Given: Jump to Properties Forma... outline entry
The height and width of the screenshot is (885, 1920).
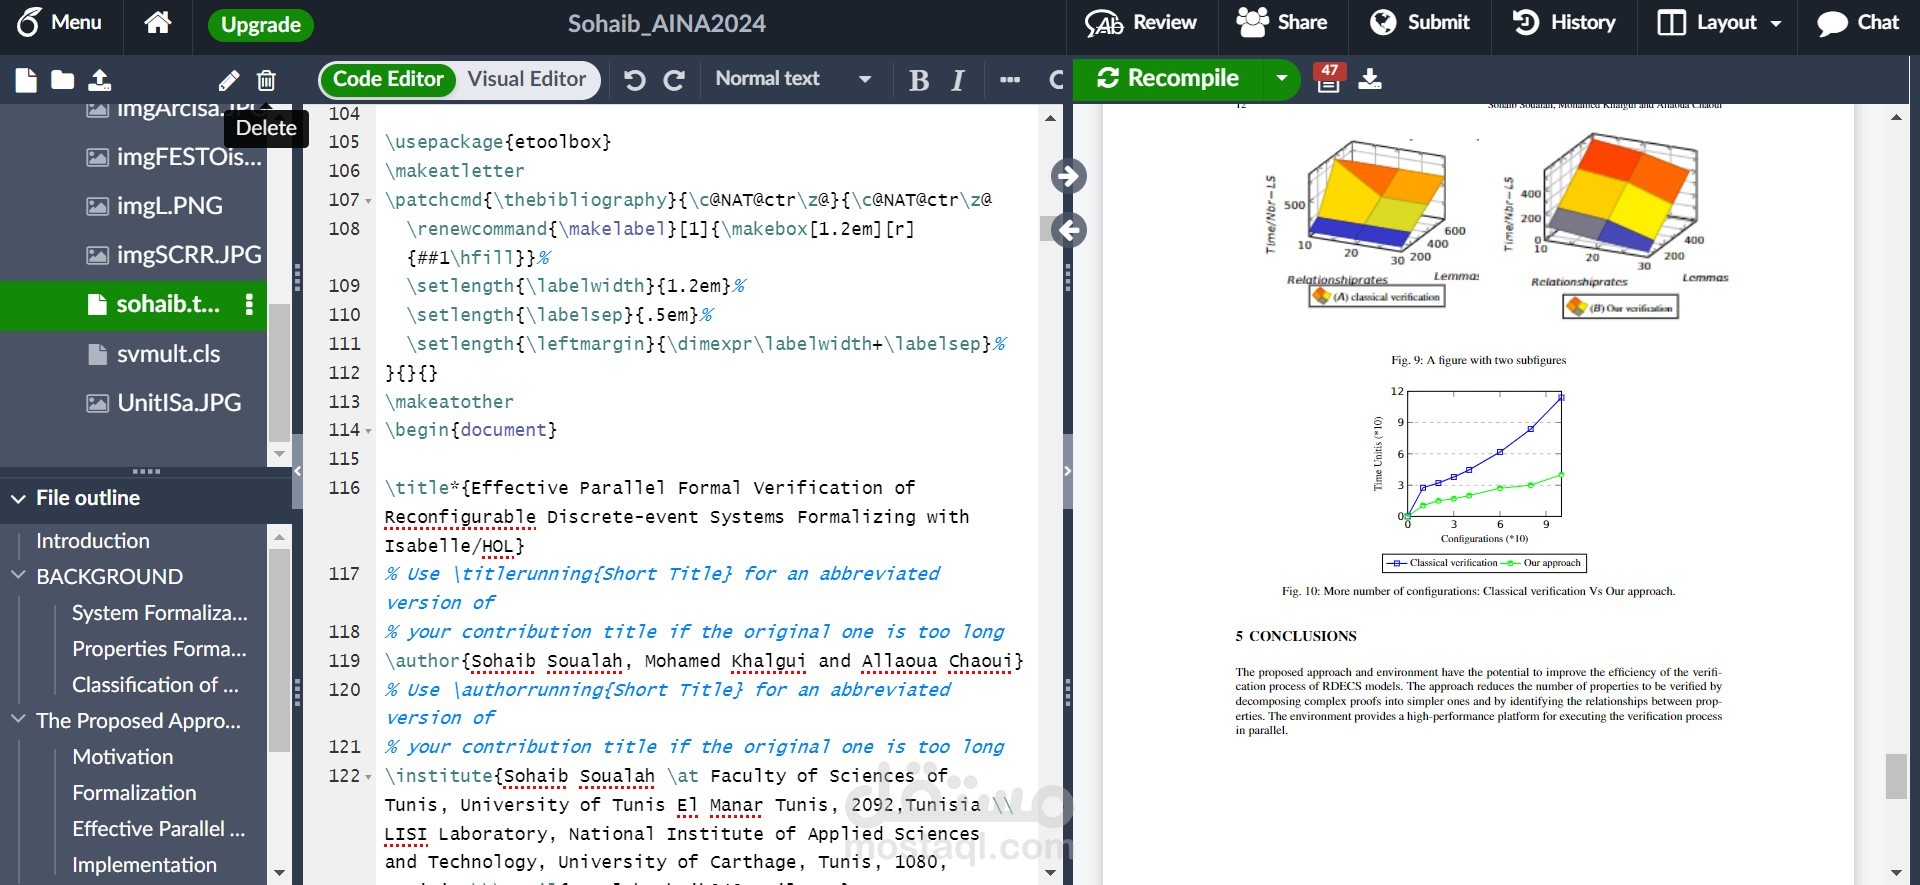Looking at the screenshot, I should coord(159,649).
